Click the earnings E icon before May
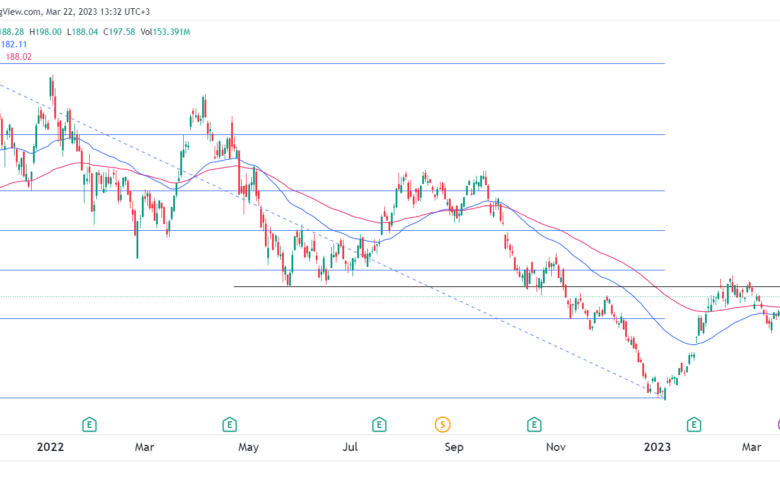Viewport: 780px width, 487px height. point(229,425)
